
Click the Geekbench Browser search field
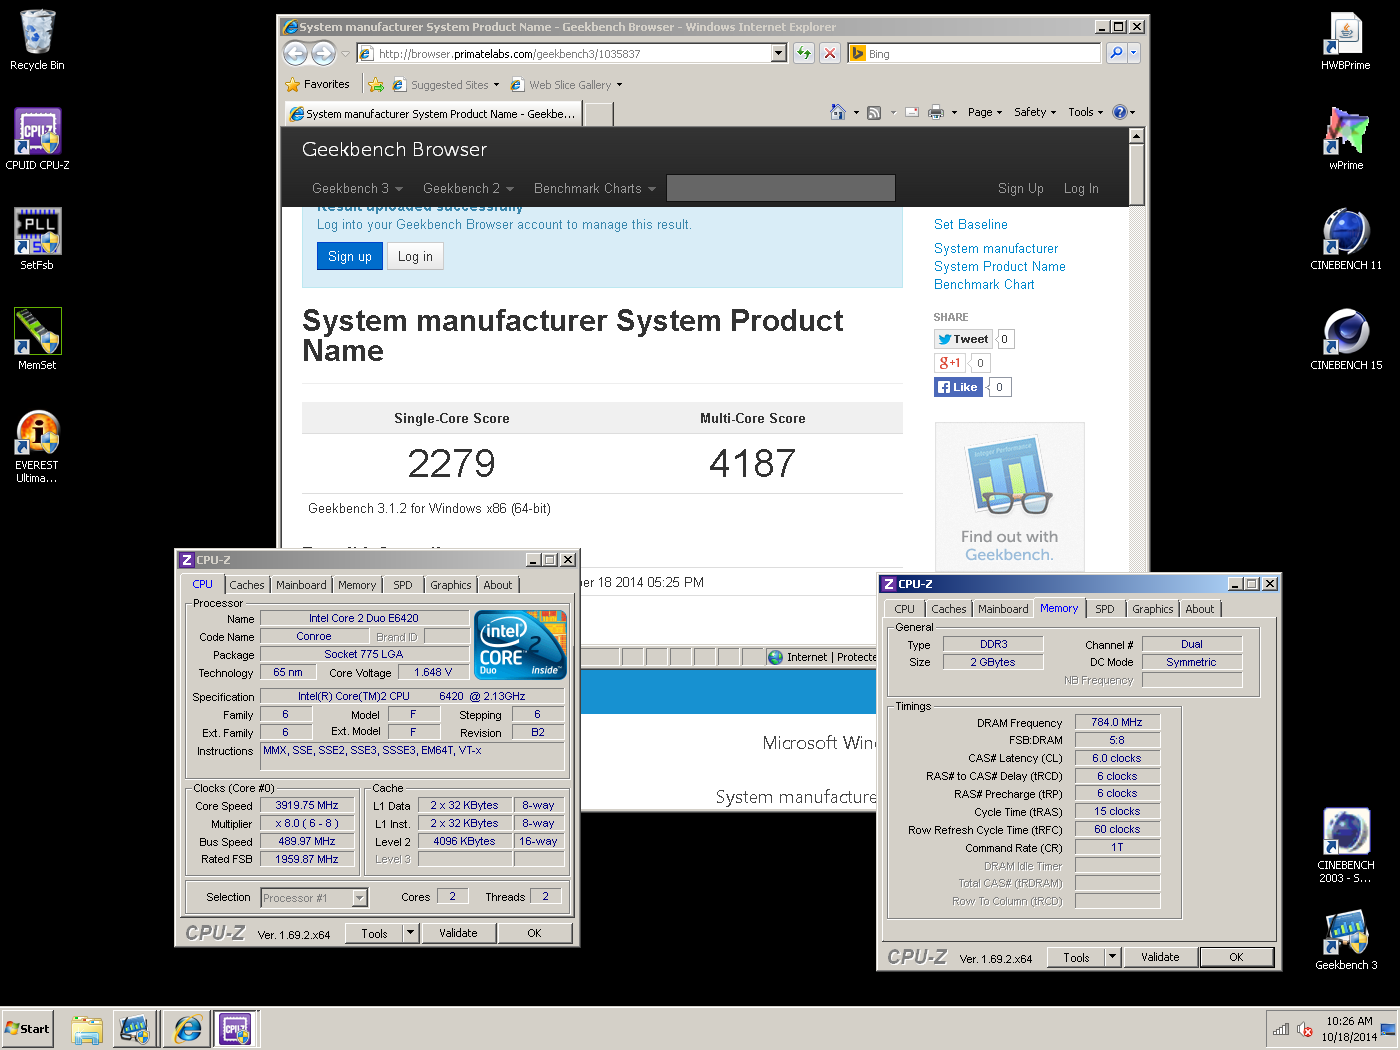(x=781, y=188)
